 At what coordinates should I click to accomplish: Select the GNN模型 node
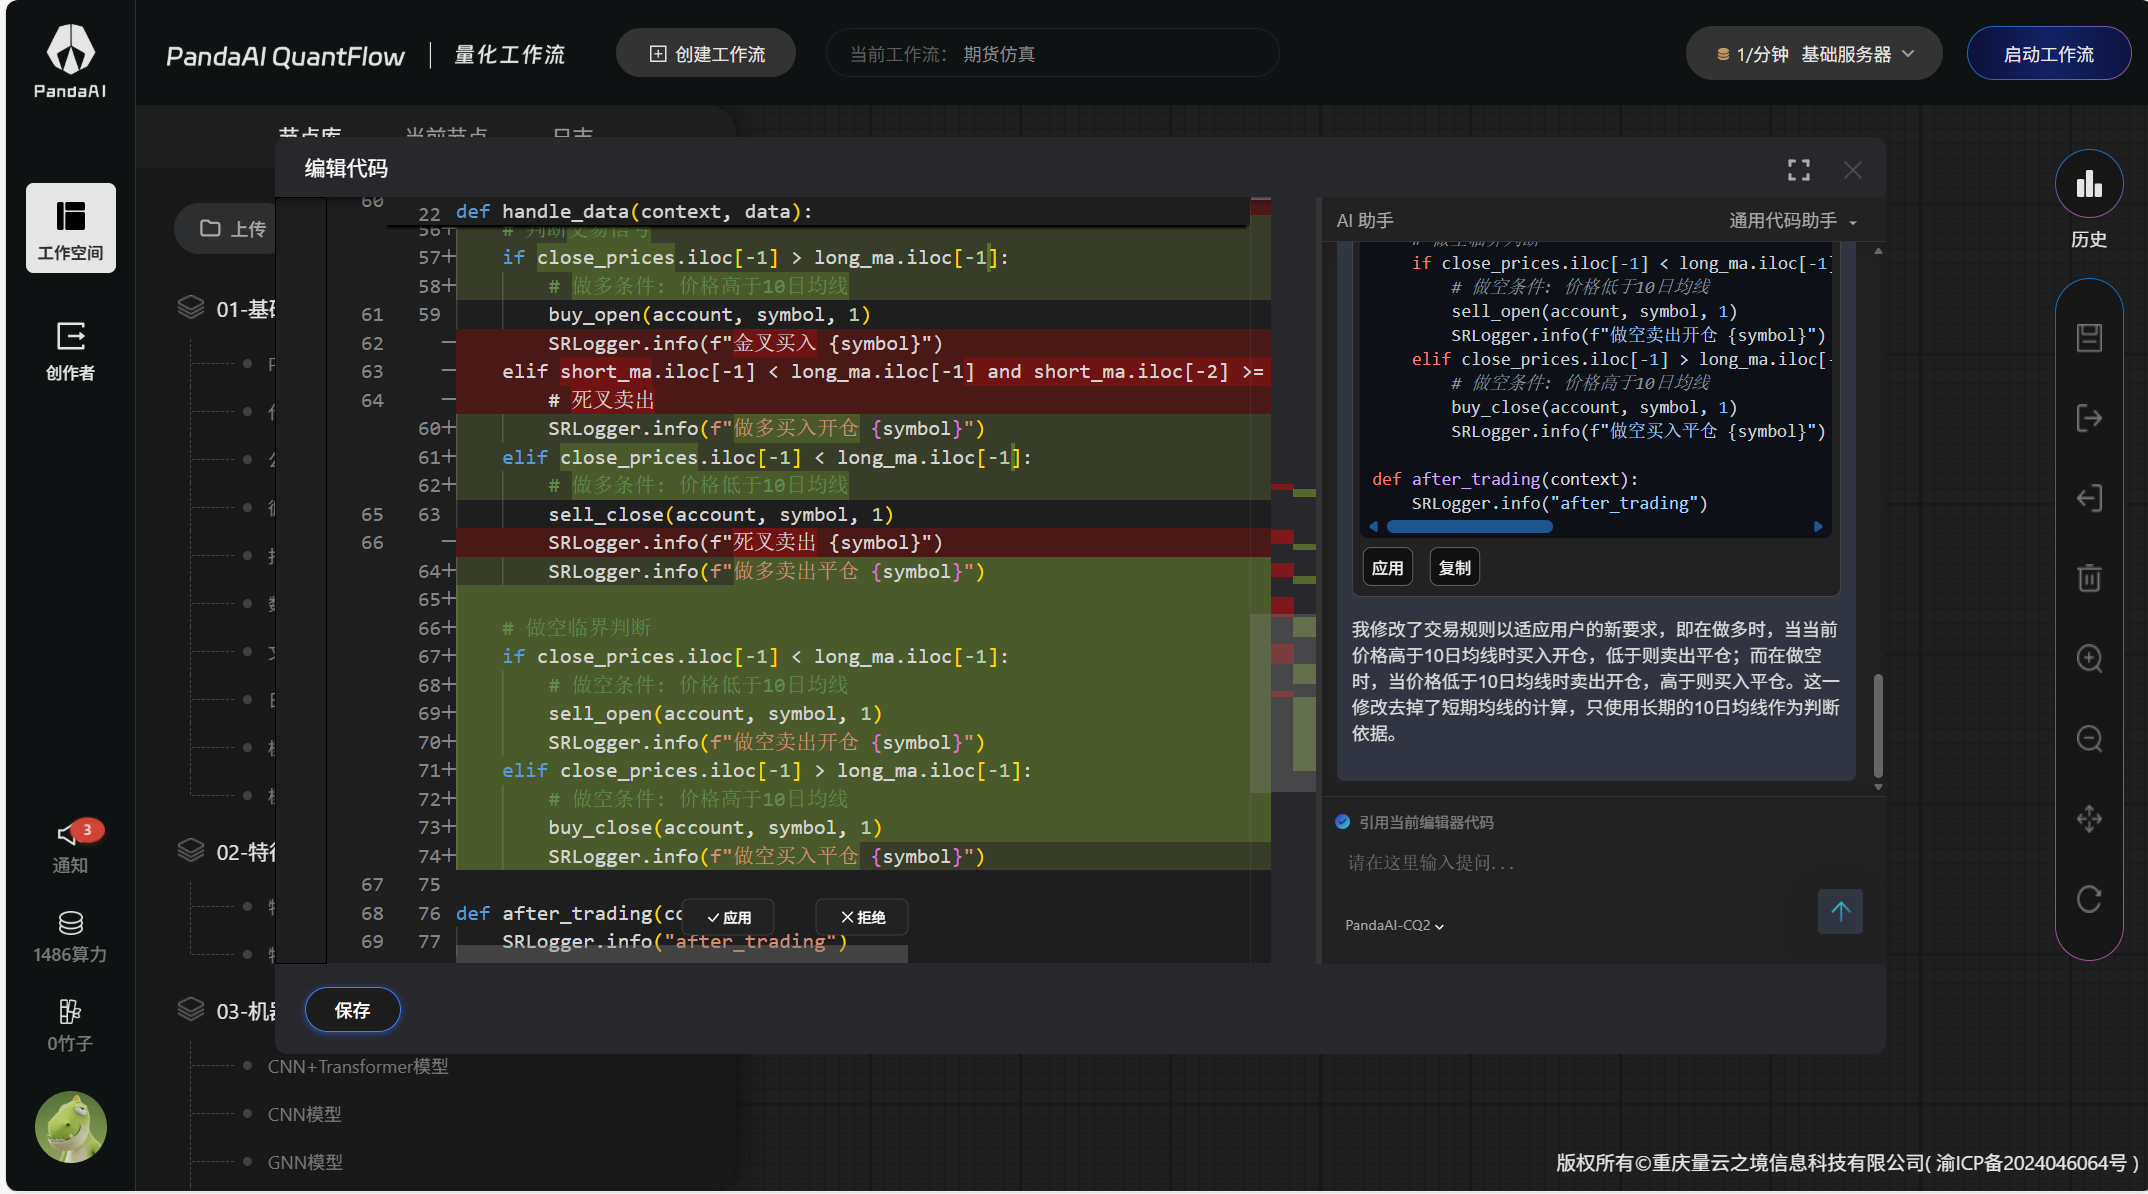(x=305, y=1162)
